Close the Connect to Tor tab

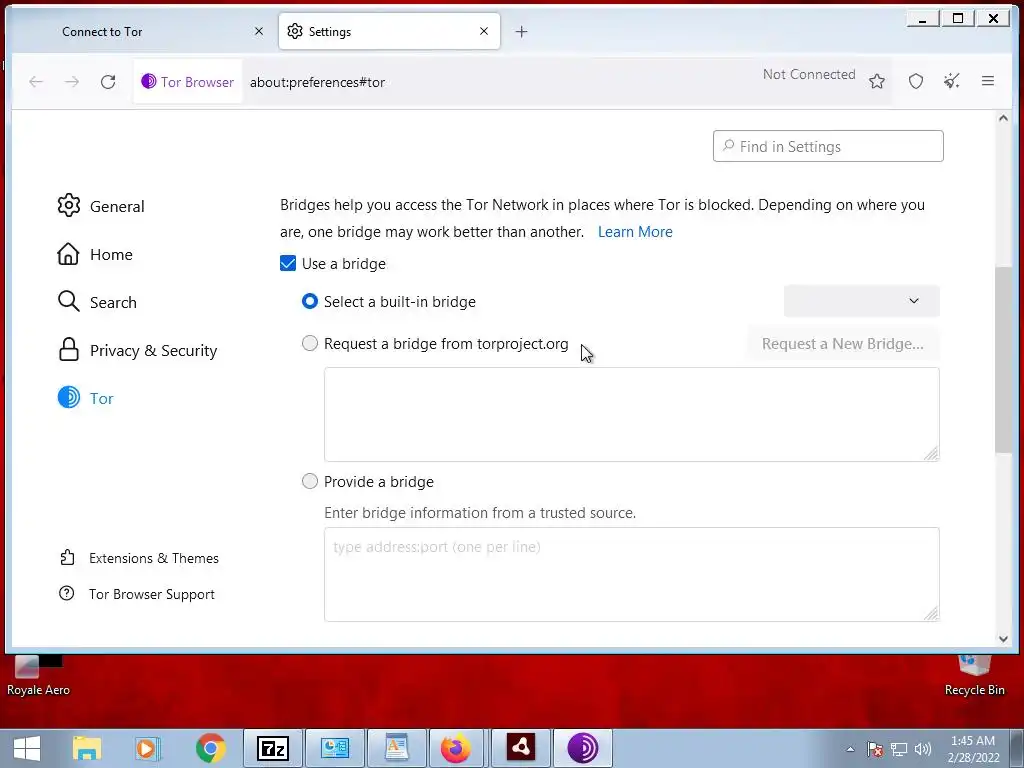(259, 31)
